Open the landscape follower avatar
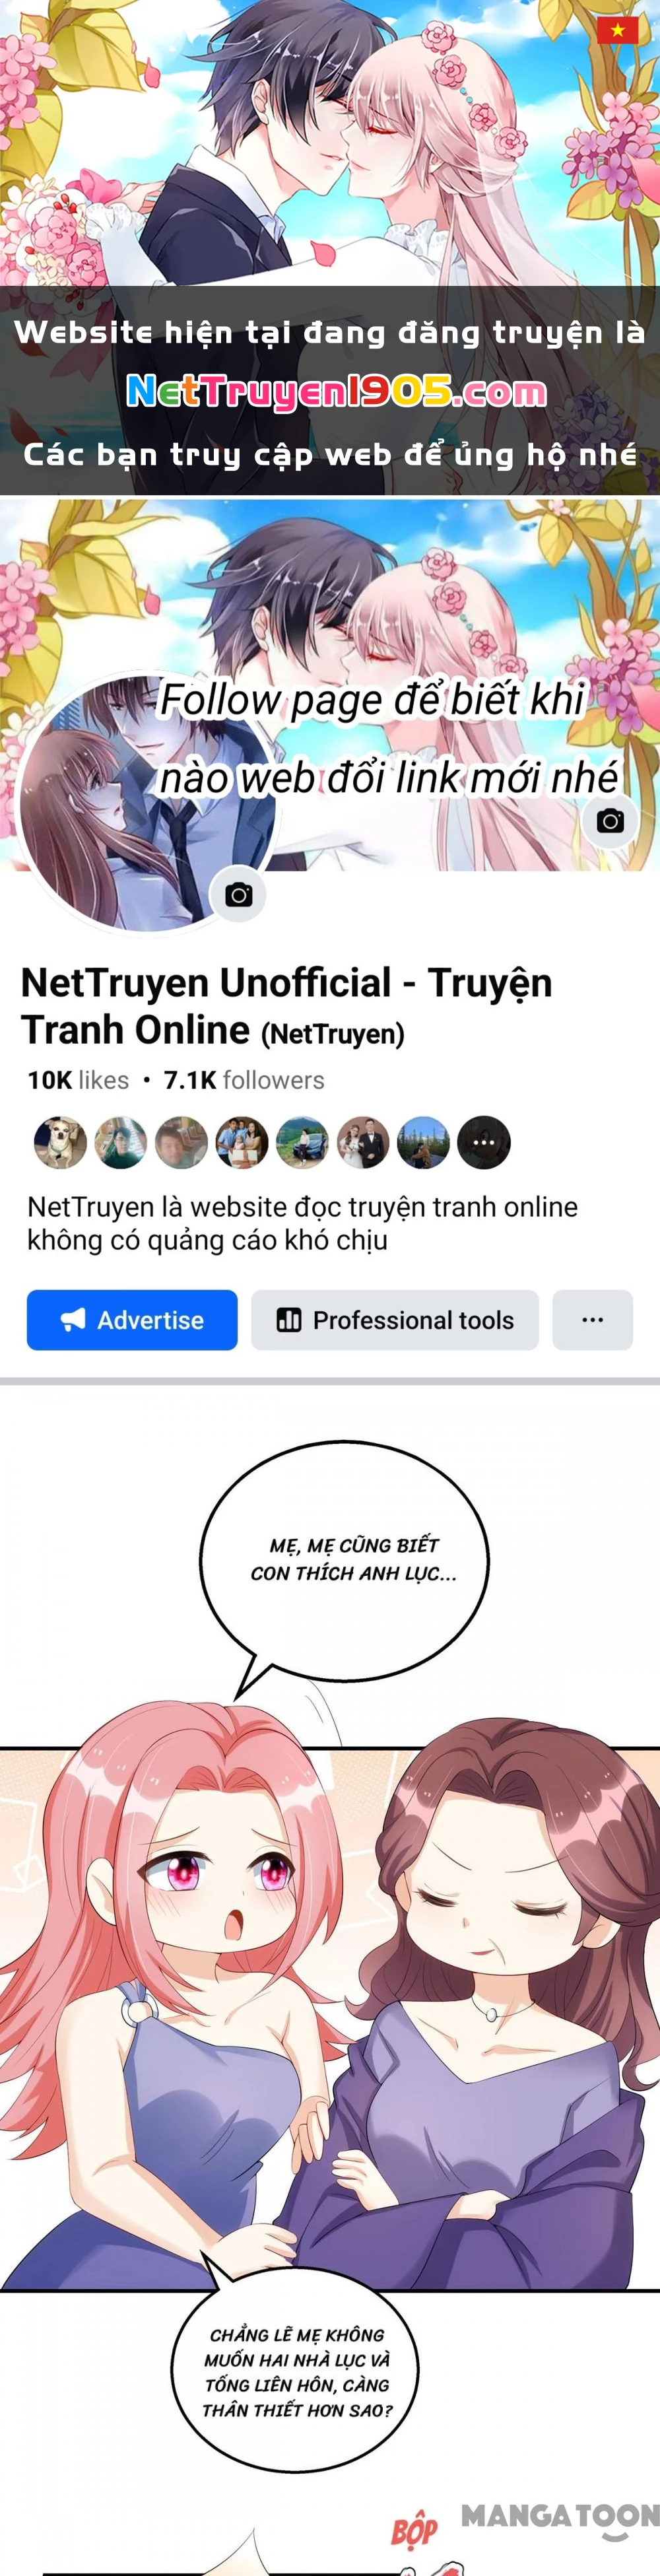The image size is (660, 2576). click(x=423, y=1142)
